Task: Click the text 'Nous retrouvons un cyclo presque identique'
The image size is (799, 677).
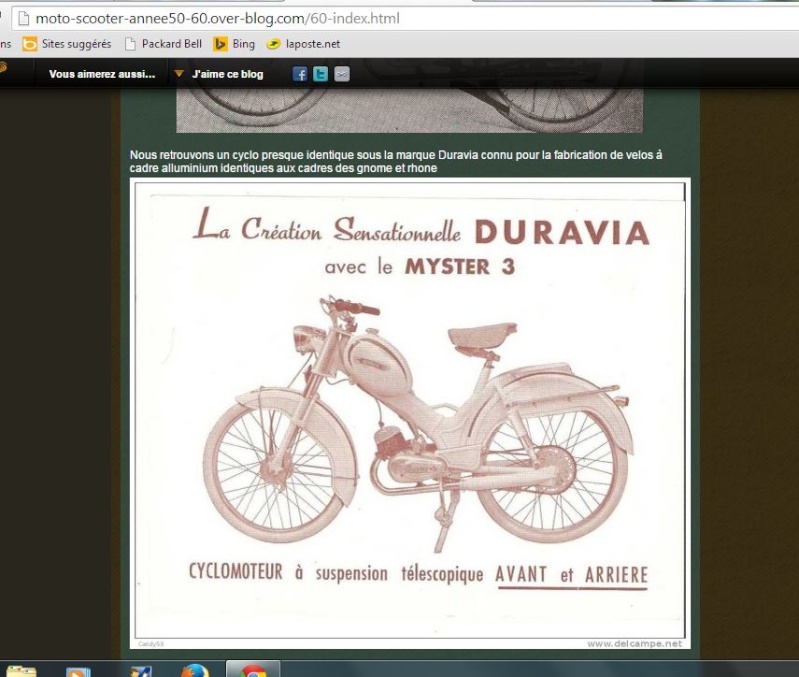Action: coord(242,155)
